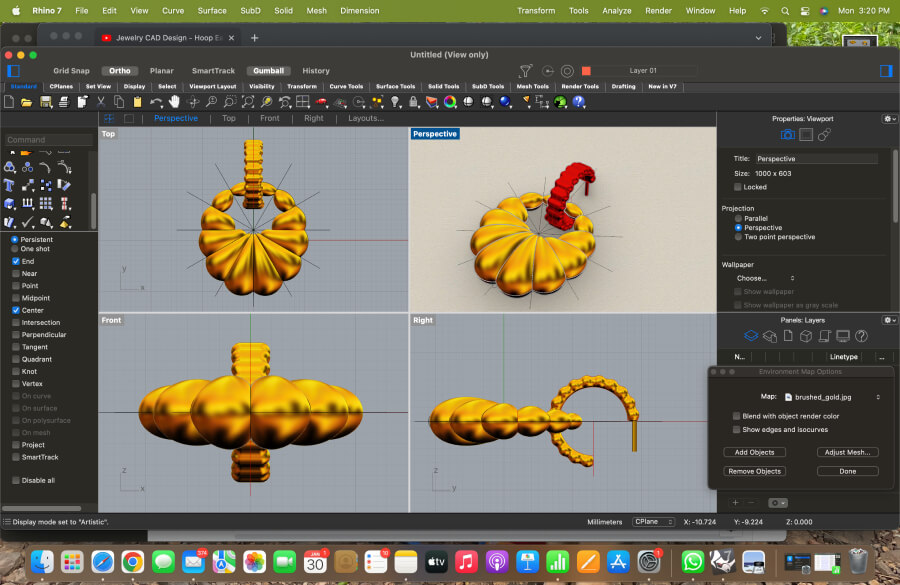
Task: Click the camera Viewport properties icon
Action: coord(787,135)
